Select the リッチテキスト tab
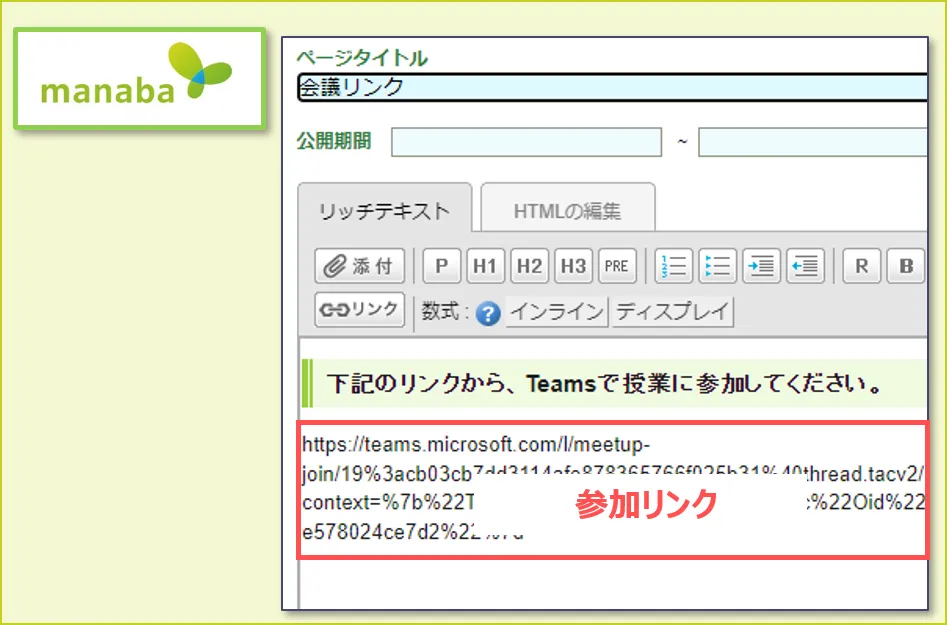 tap(384, 211)
